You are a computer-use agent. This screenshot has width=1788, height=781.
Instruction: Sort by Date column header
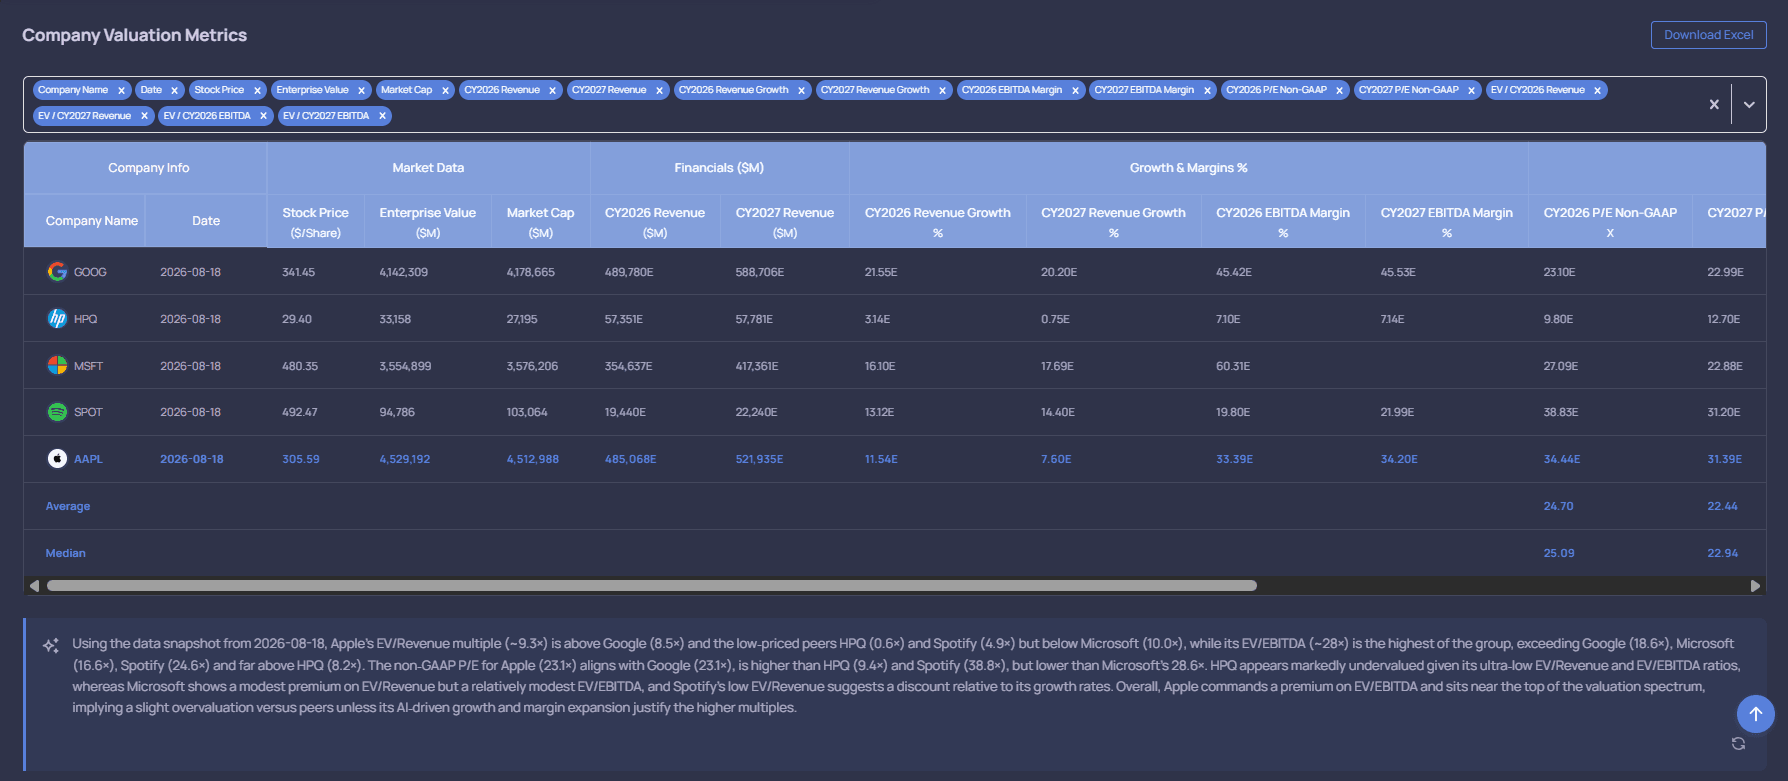point(206,221)
